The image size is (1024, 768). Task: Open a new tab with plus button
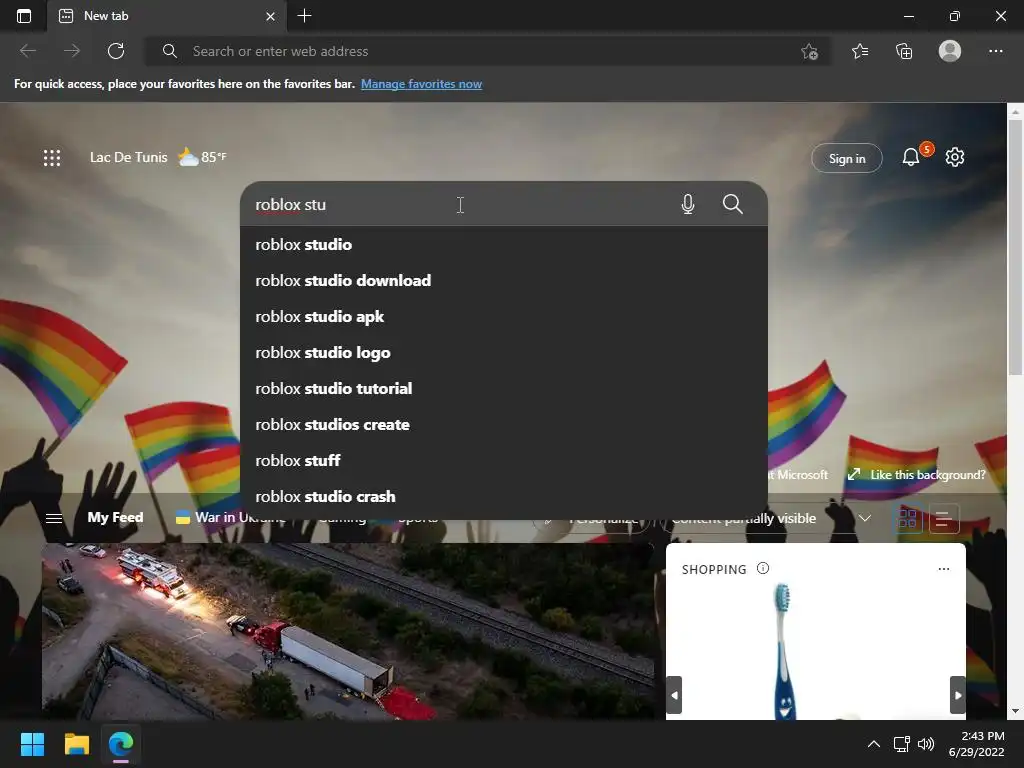coord(304,16)
